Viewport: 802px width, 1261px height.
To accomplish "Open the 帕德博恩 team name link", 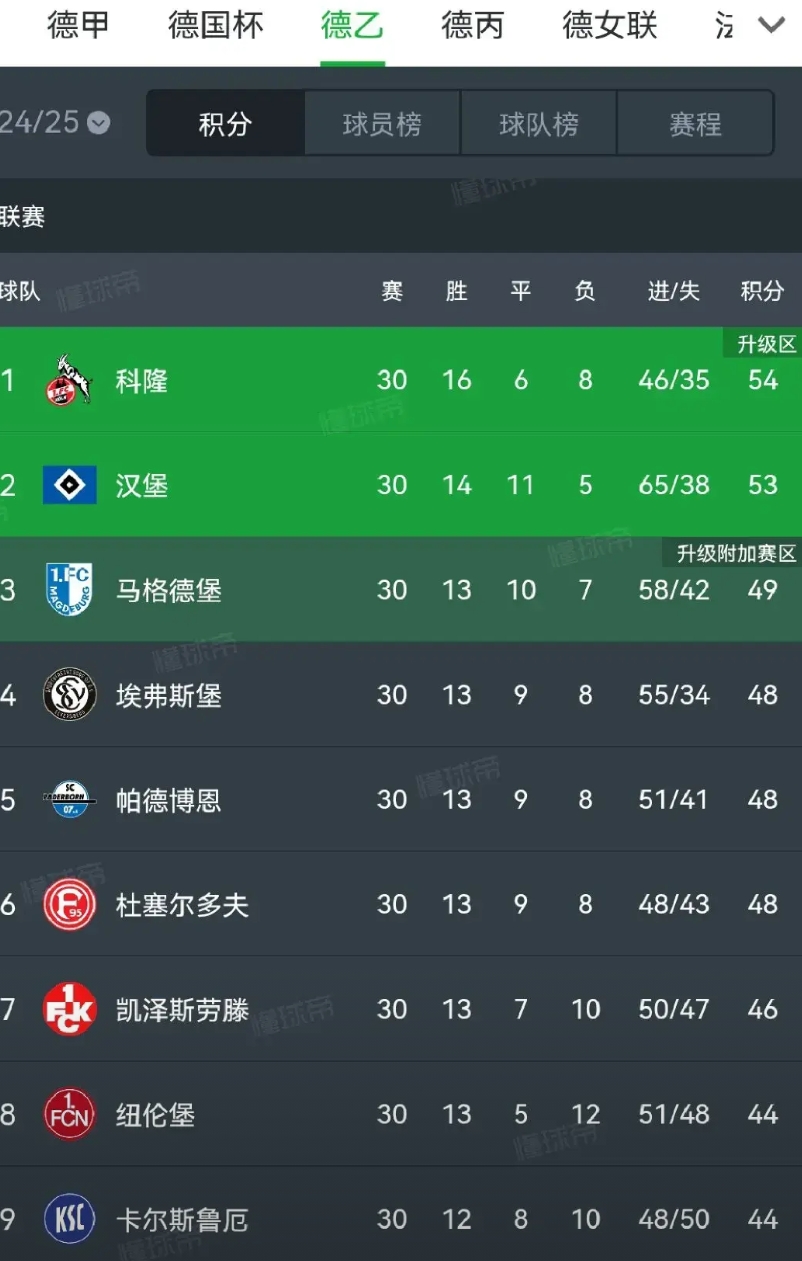I will [x=169, y=800].
